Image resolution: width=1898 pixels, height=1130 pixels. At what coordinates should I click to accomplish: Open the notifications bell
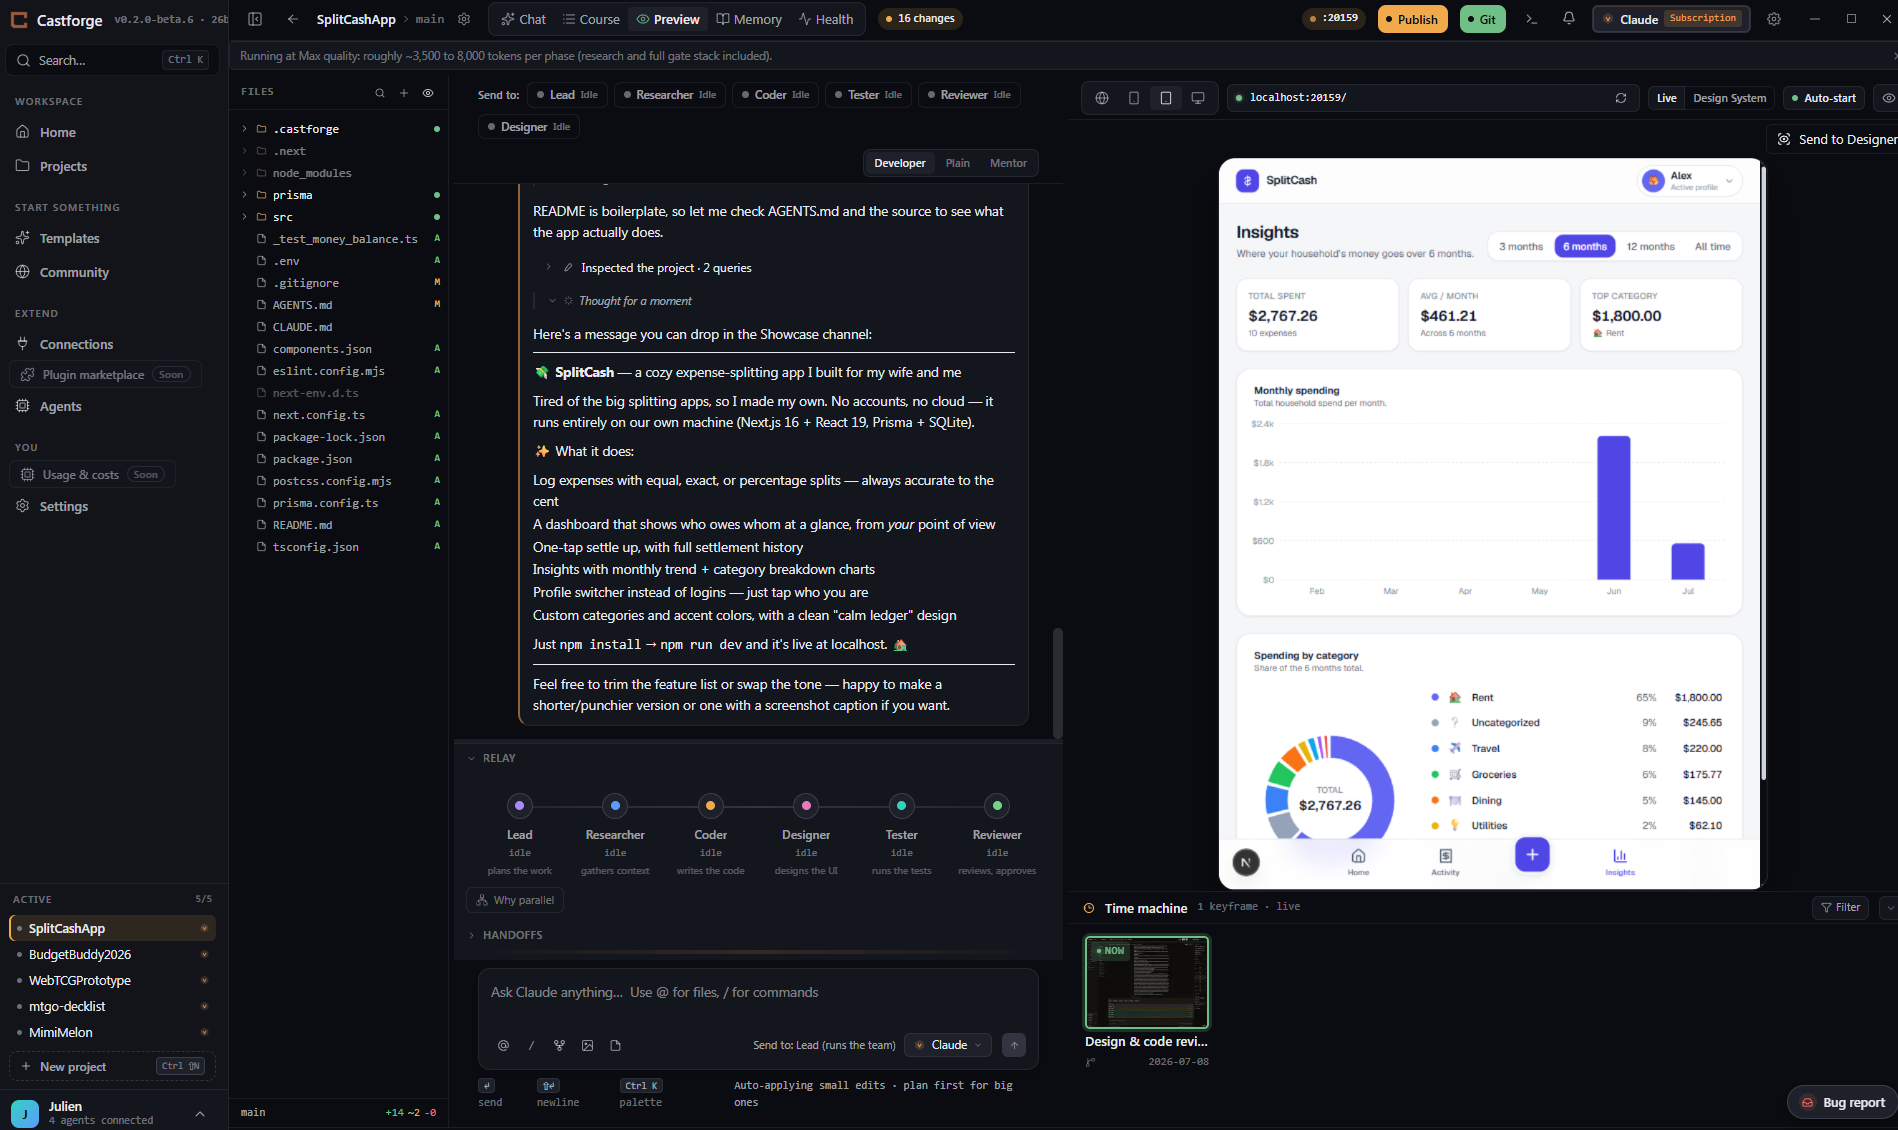tap(1568, 19)
